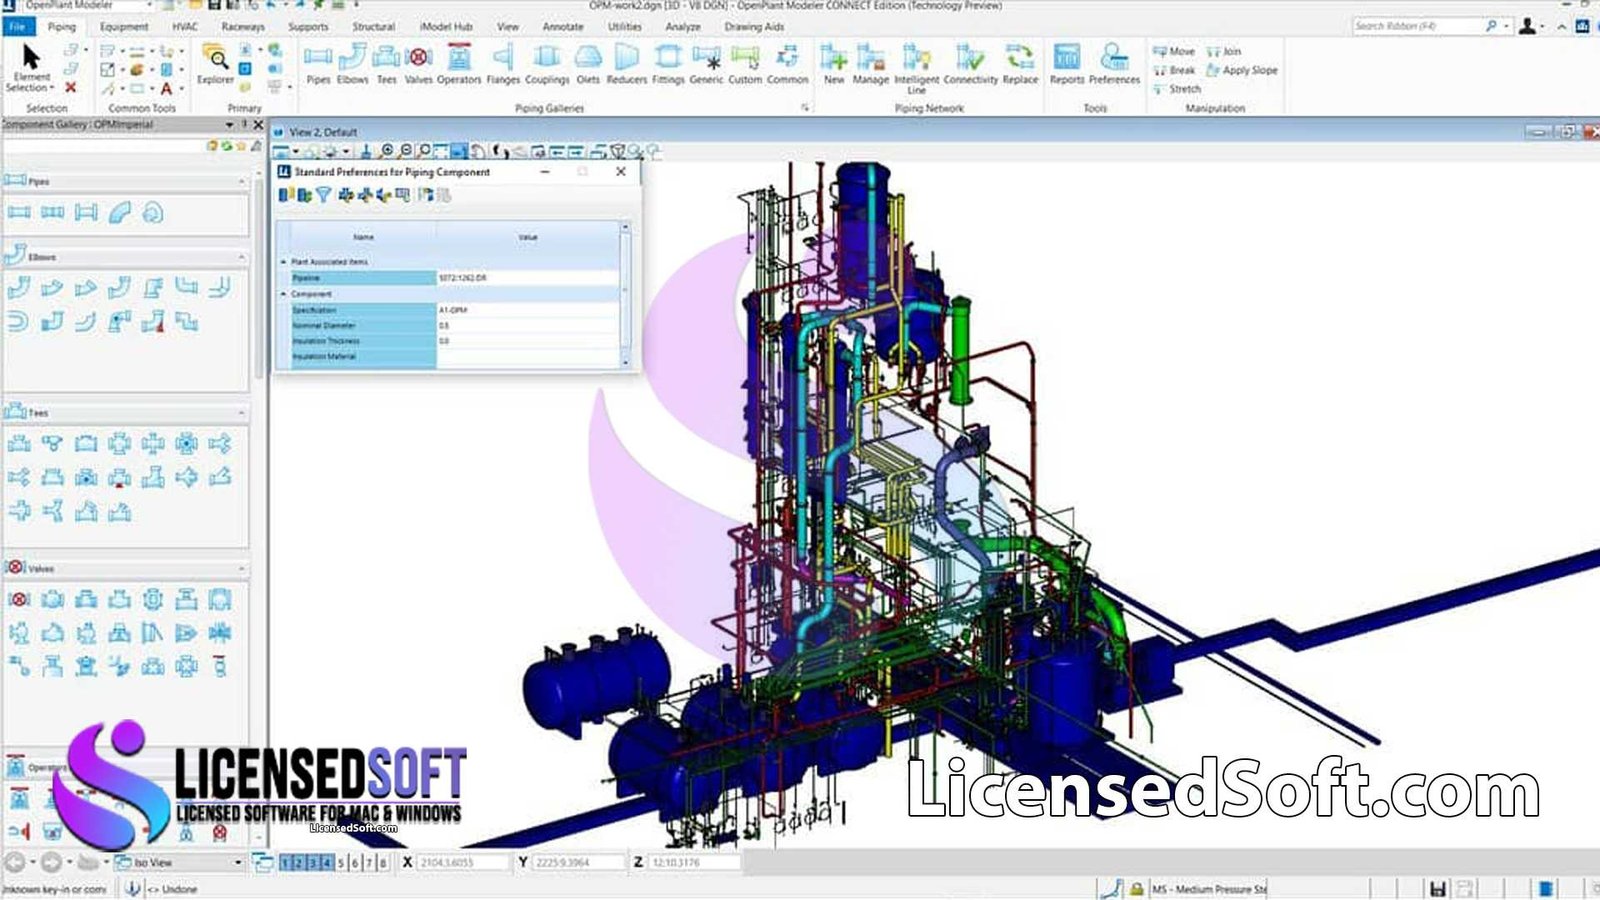Click the Stretch manipulation button
This screenshot has height=900, width=1600.
click(x=1177, y=89)
